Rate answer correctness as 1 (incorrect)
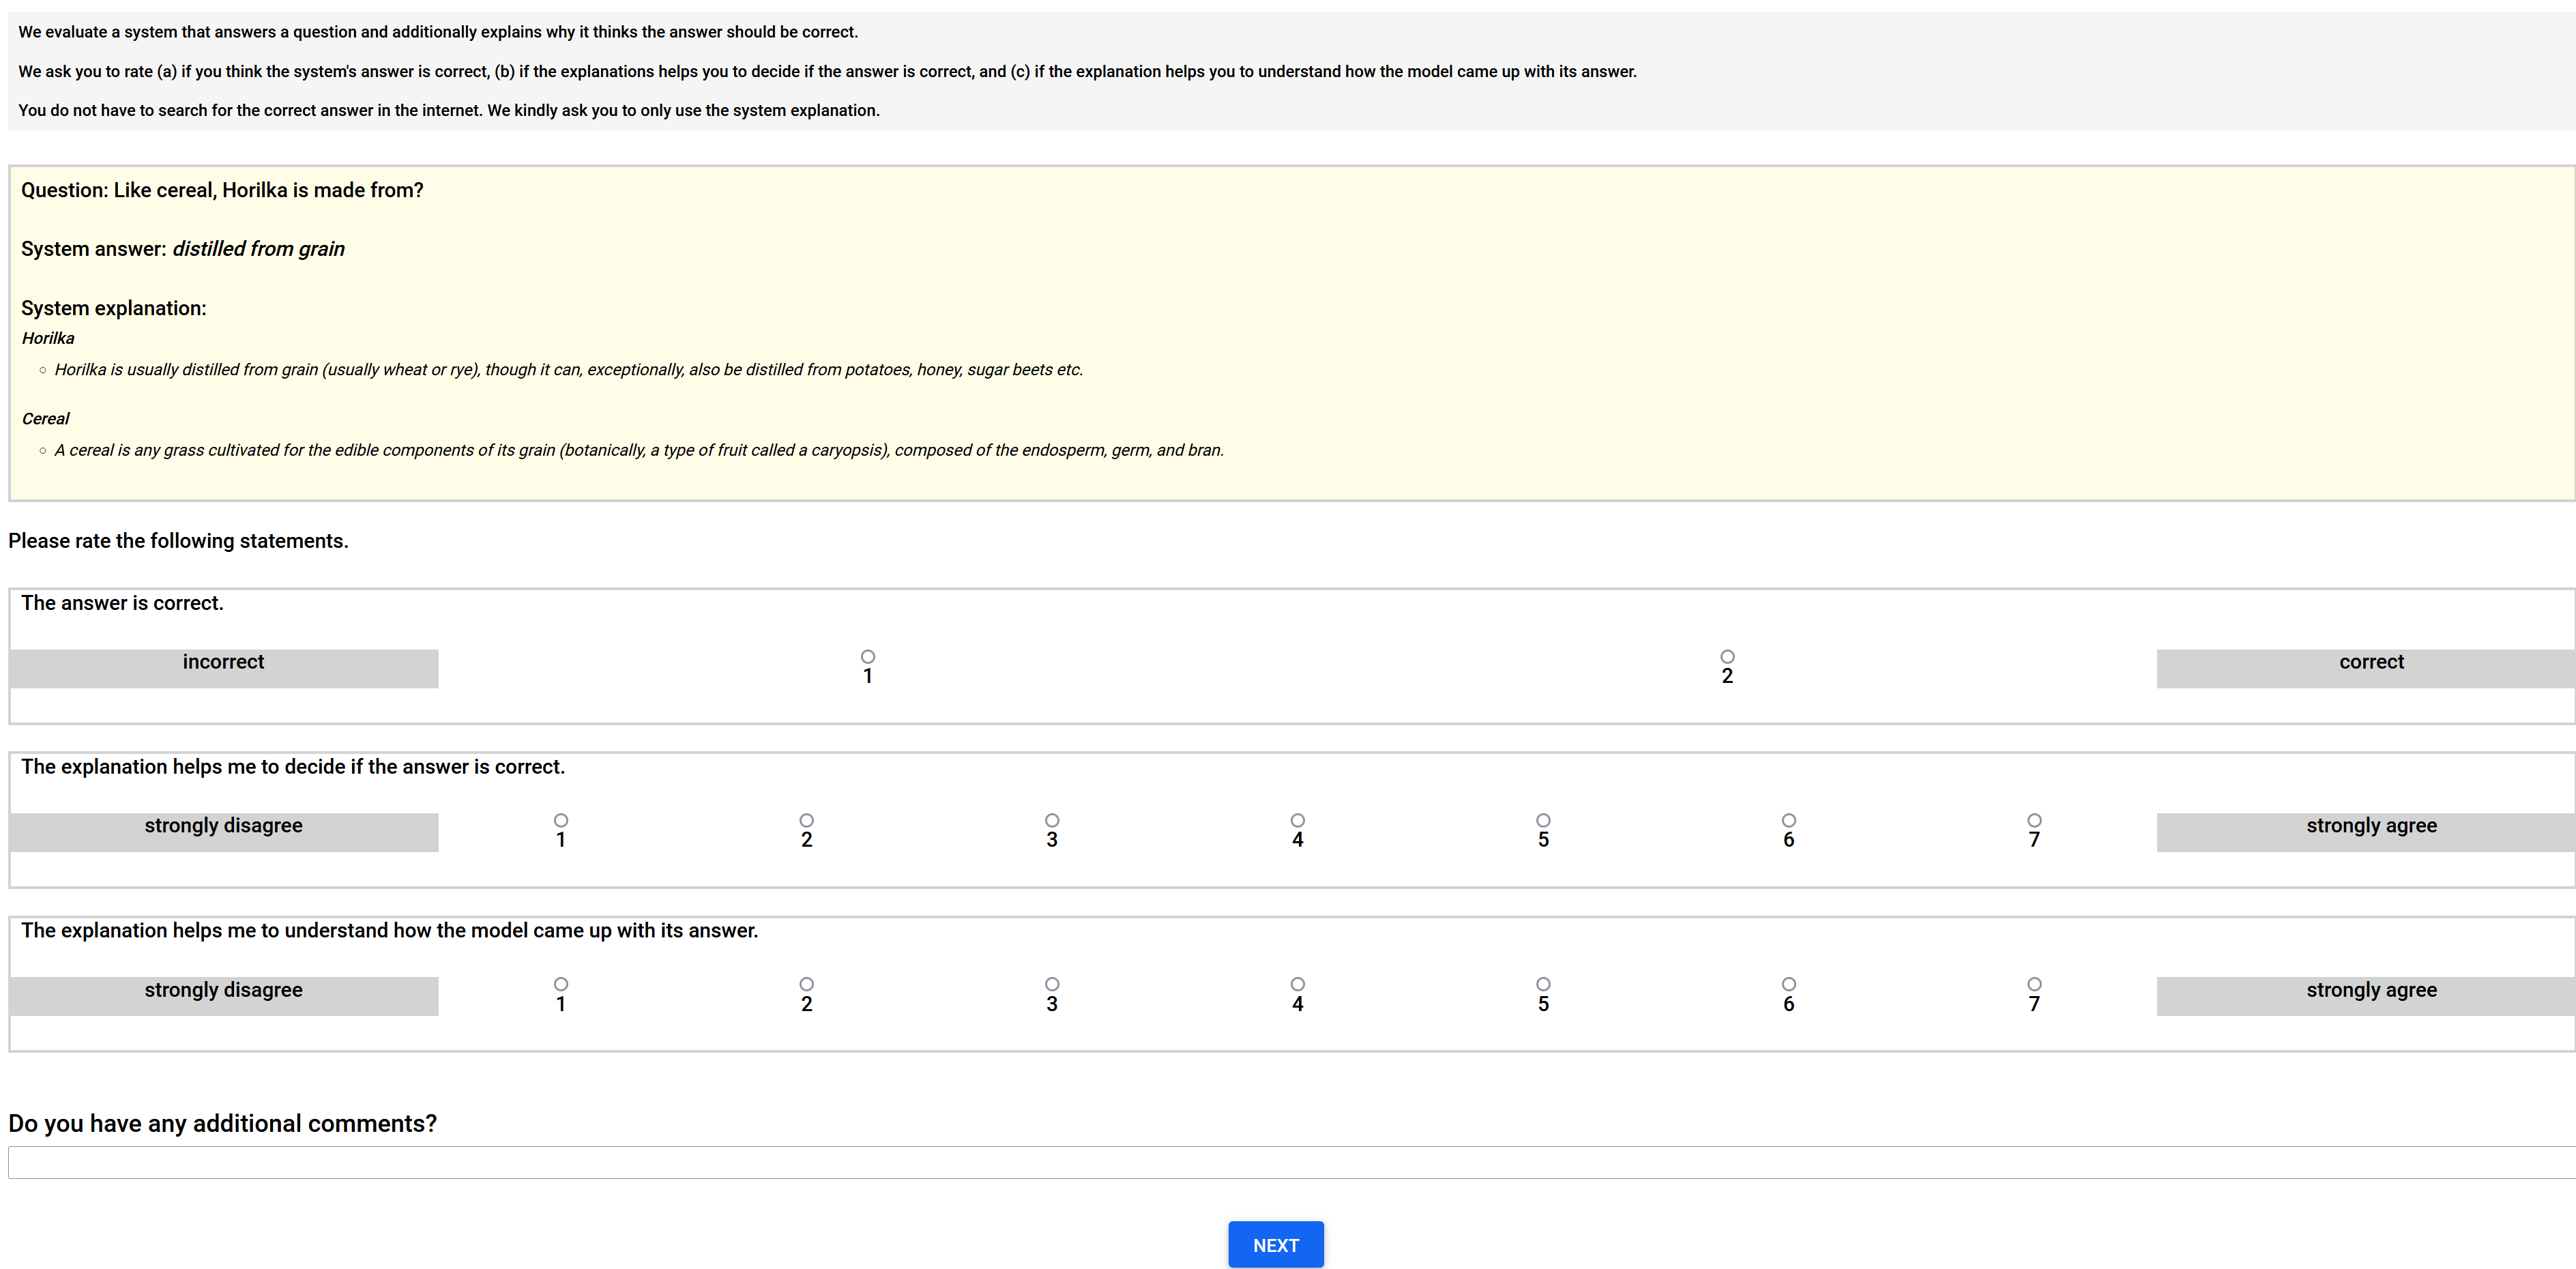 click(x=867, y=657)
